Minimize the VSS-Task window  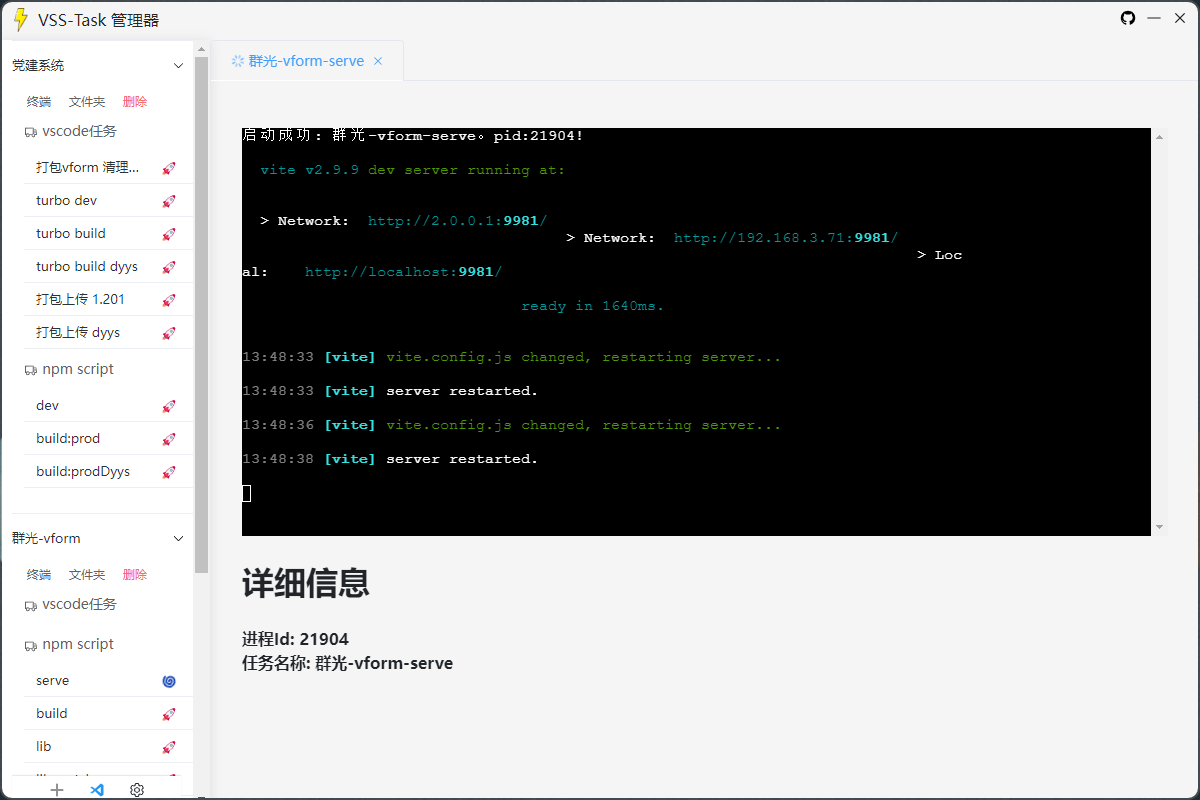coord(1154,18)
